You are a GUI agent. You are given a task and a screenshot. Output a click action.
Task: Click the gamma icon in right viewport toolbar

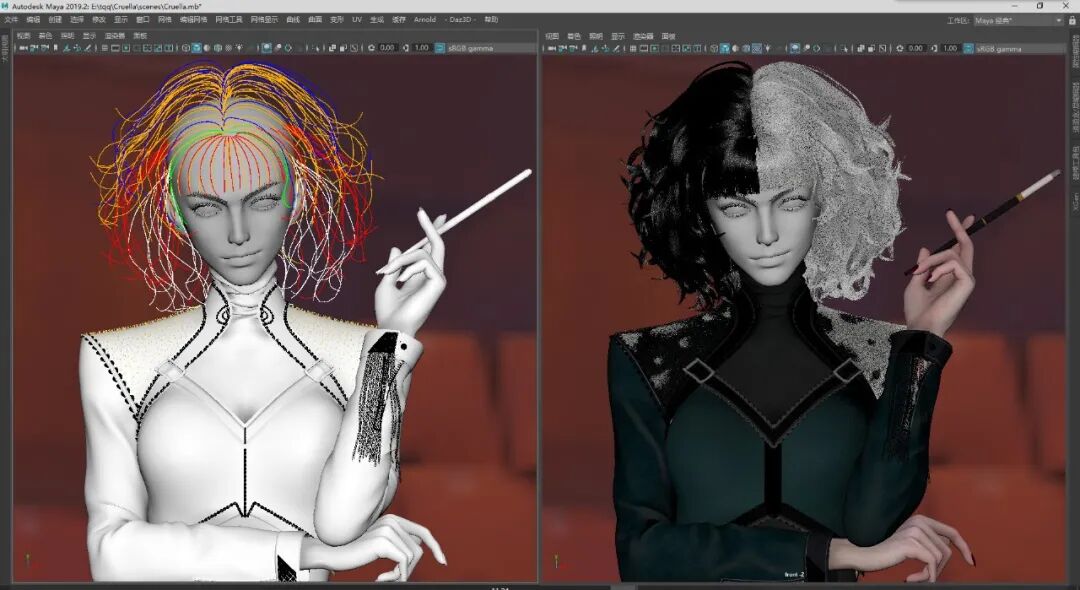[935, 49]
